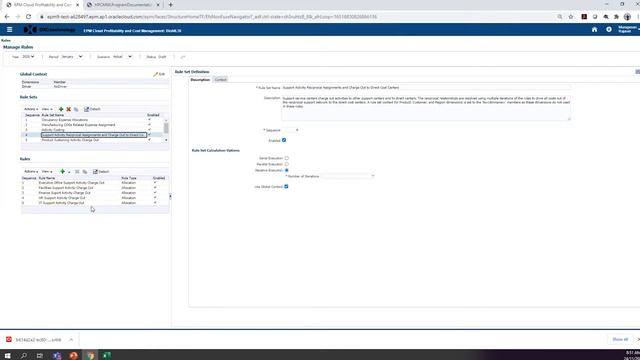Show all downloads
This screenshot has height=360, width=640.
pyautogui.click(x=620, y=340)
